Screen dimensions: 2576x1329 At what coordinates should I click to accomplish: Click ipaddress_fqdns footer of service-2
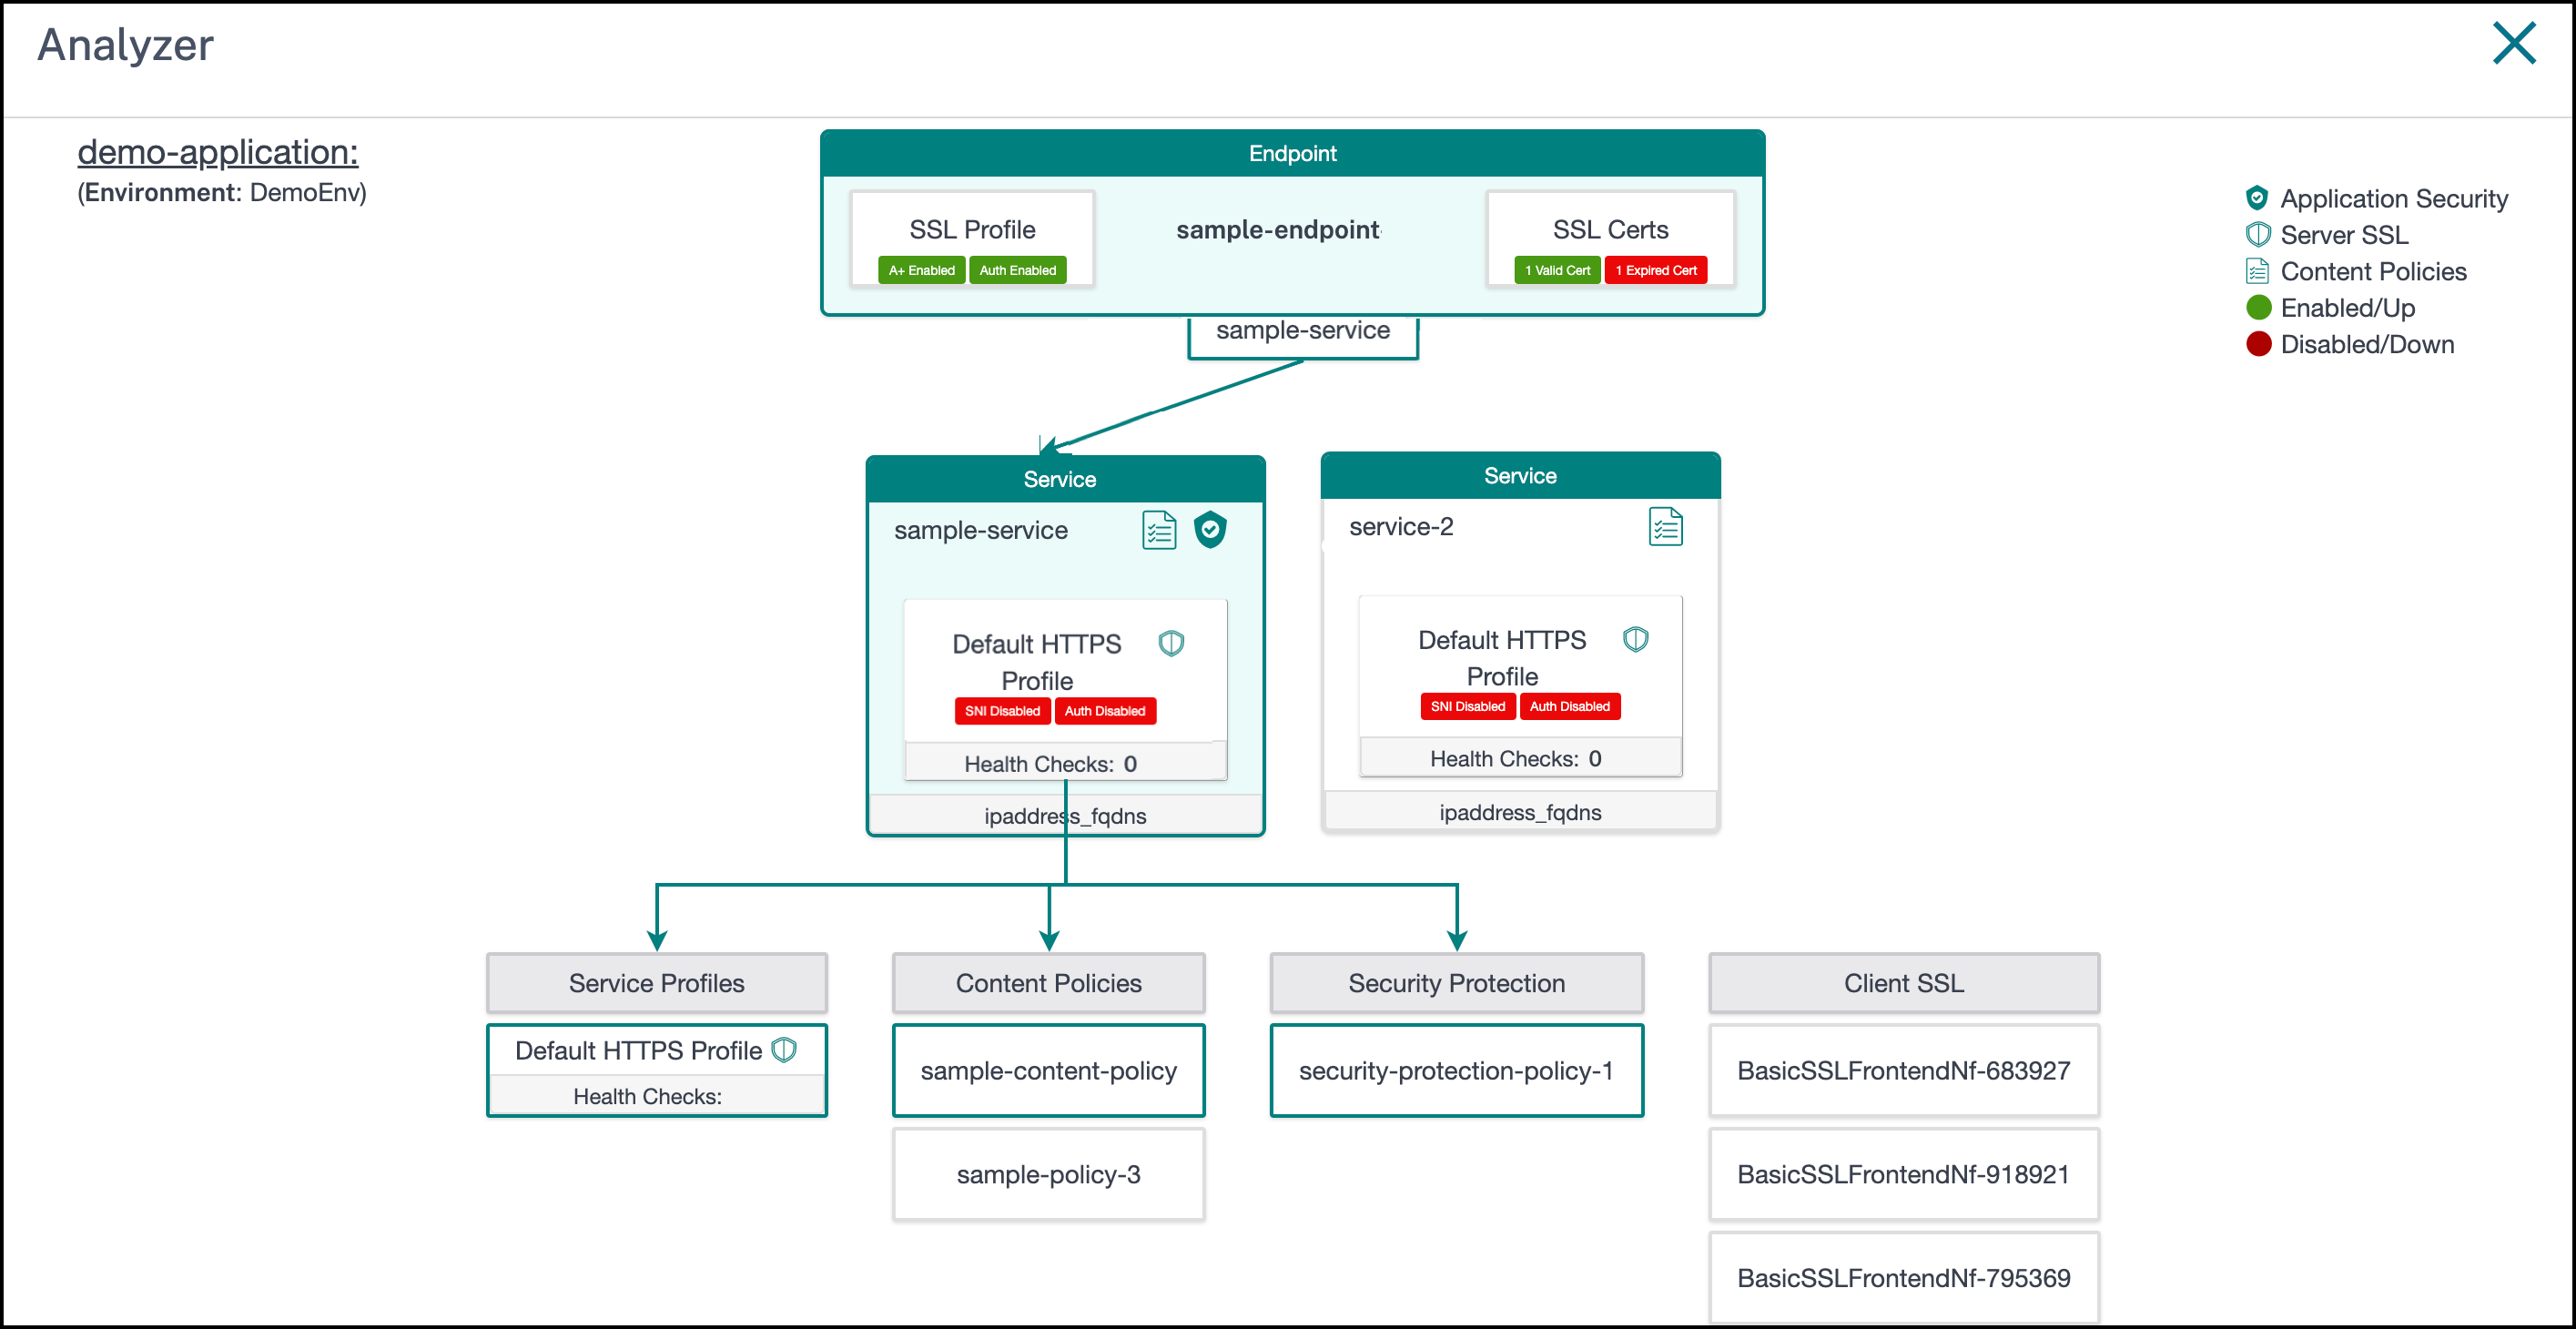[1520, 812]
